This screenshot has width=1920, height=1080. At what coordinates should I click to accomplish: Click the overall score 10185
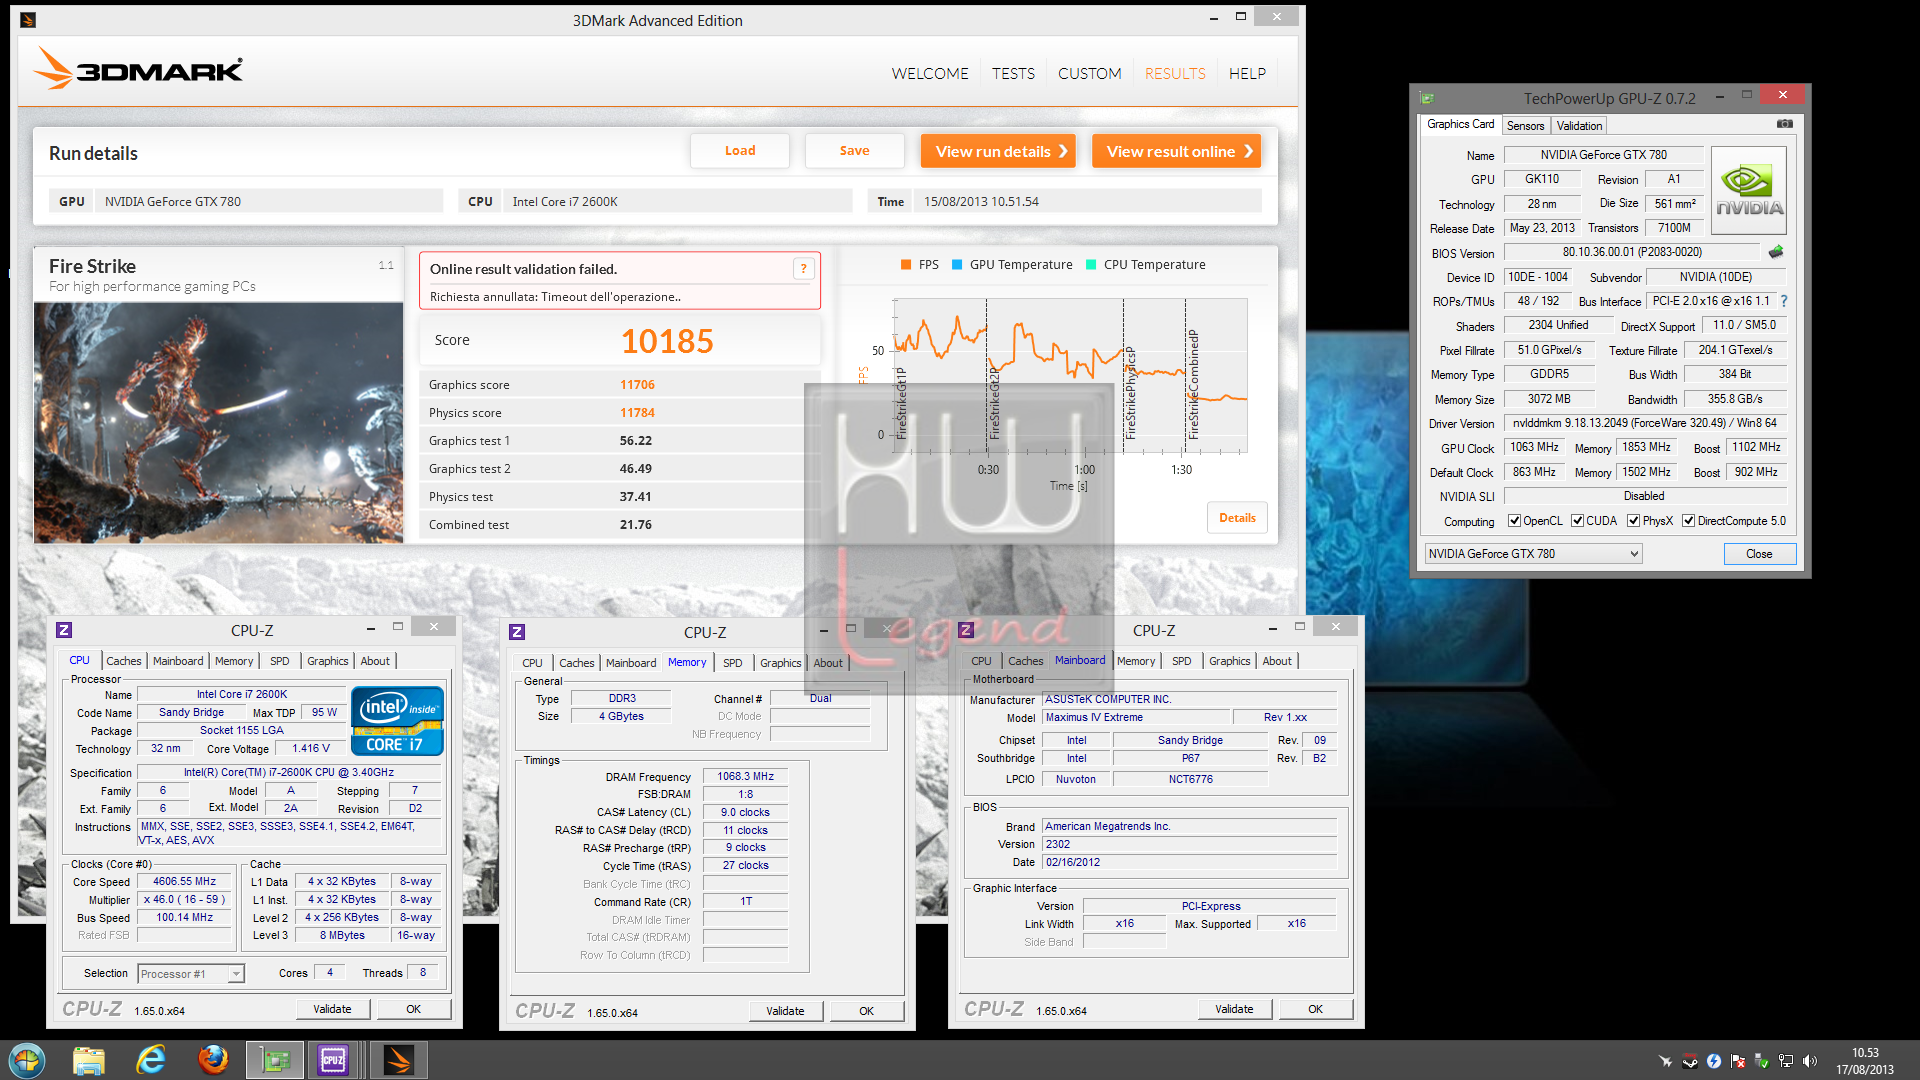pos(667,341)
